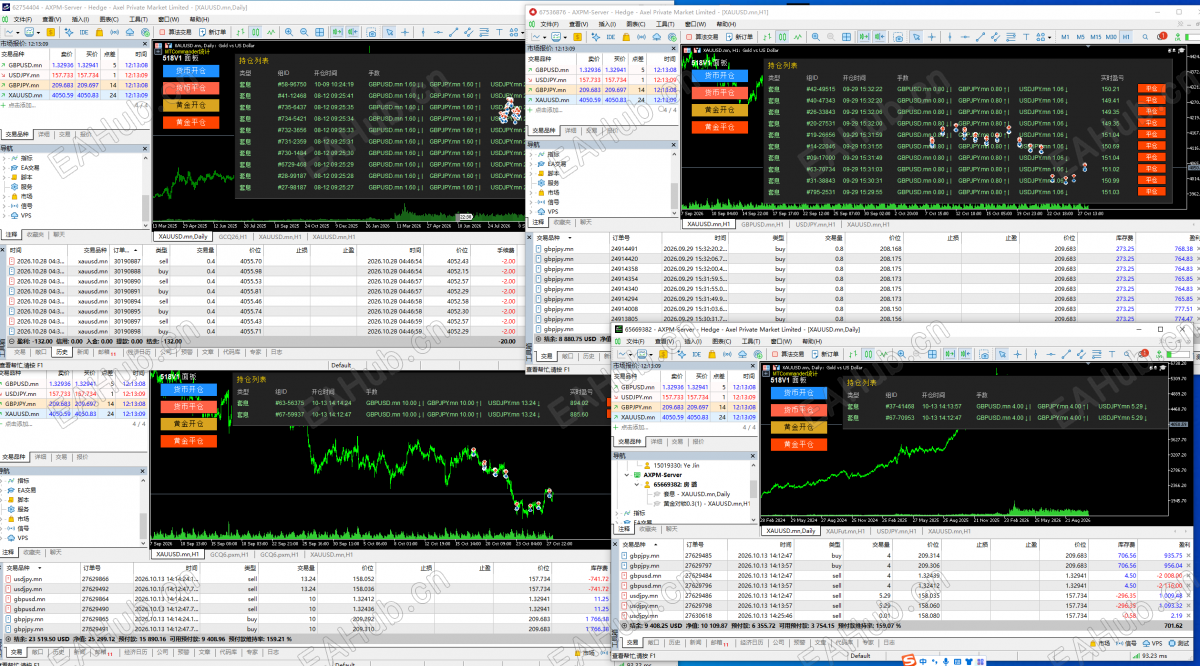The width and height of the screenshot is (1200, 666).
Task: Click the search magnifier in the 67536876 window toolbar
Action: (x=1144, y=36)
